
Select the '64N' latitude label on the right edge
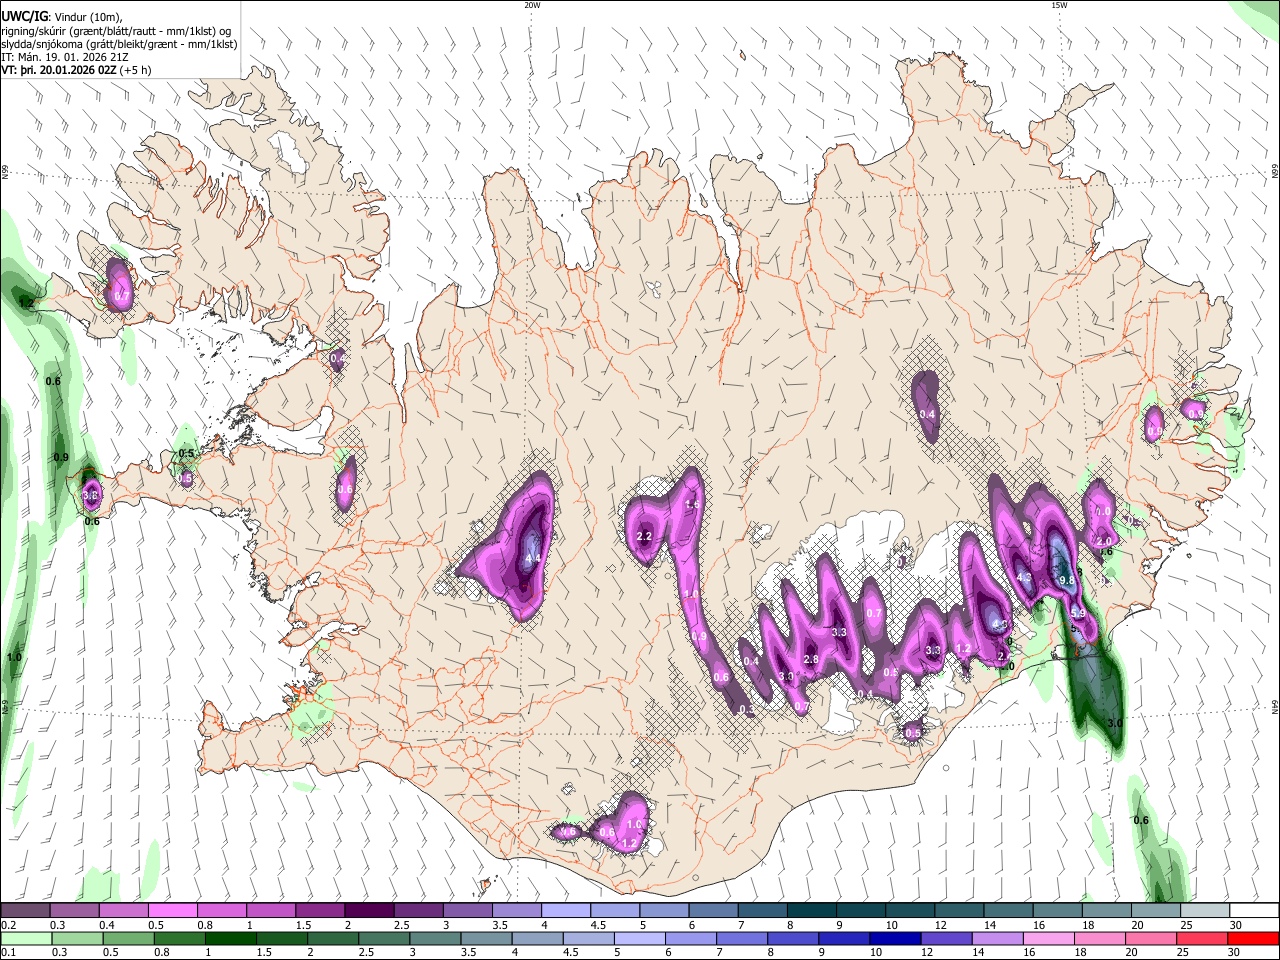coord(1275,706)
